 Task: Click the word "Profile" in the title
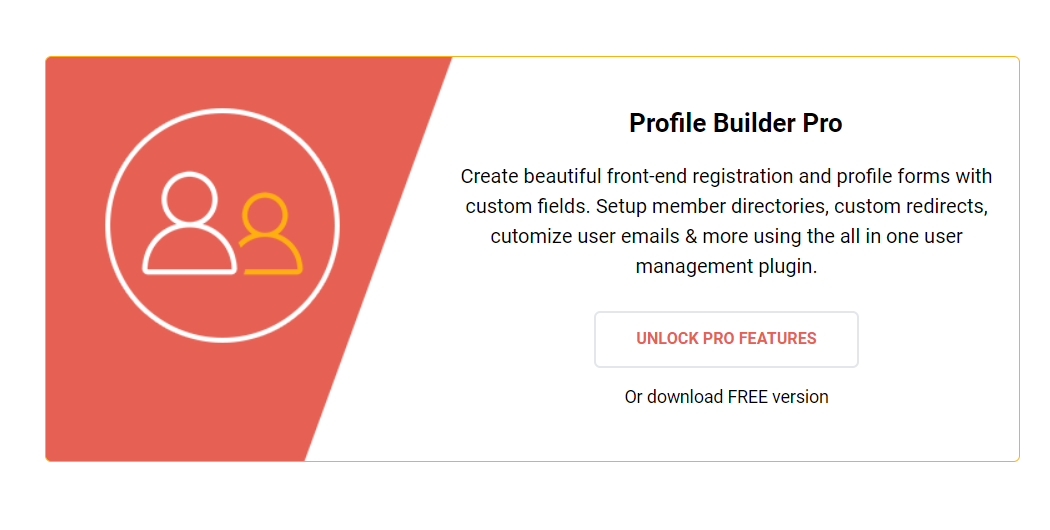(667, 124)
